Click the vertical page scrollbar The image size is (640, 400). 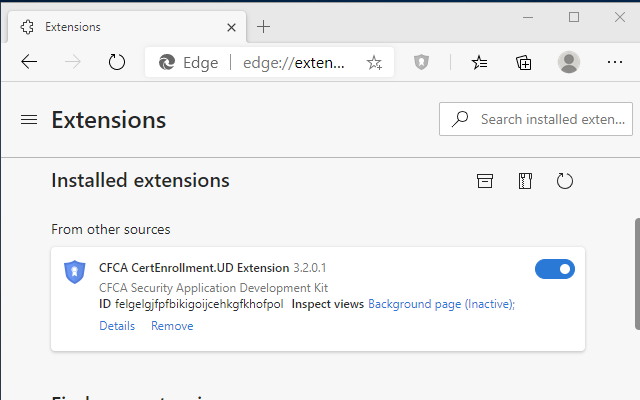[635, 270]
